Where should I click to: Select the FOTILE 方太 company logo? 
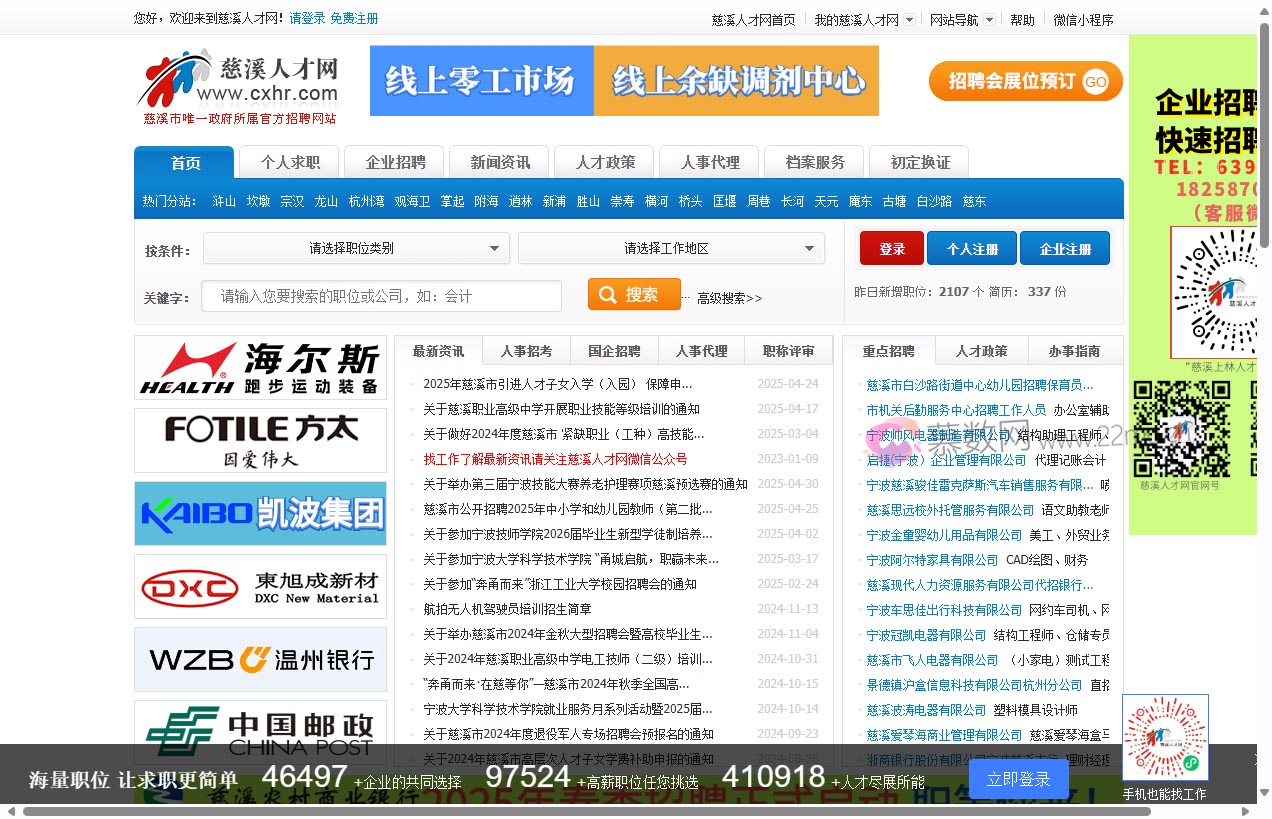coord(260,440)
